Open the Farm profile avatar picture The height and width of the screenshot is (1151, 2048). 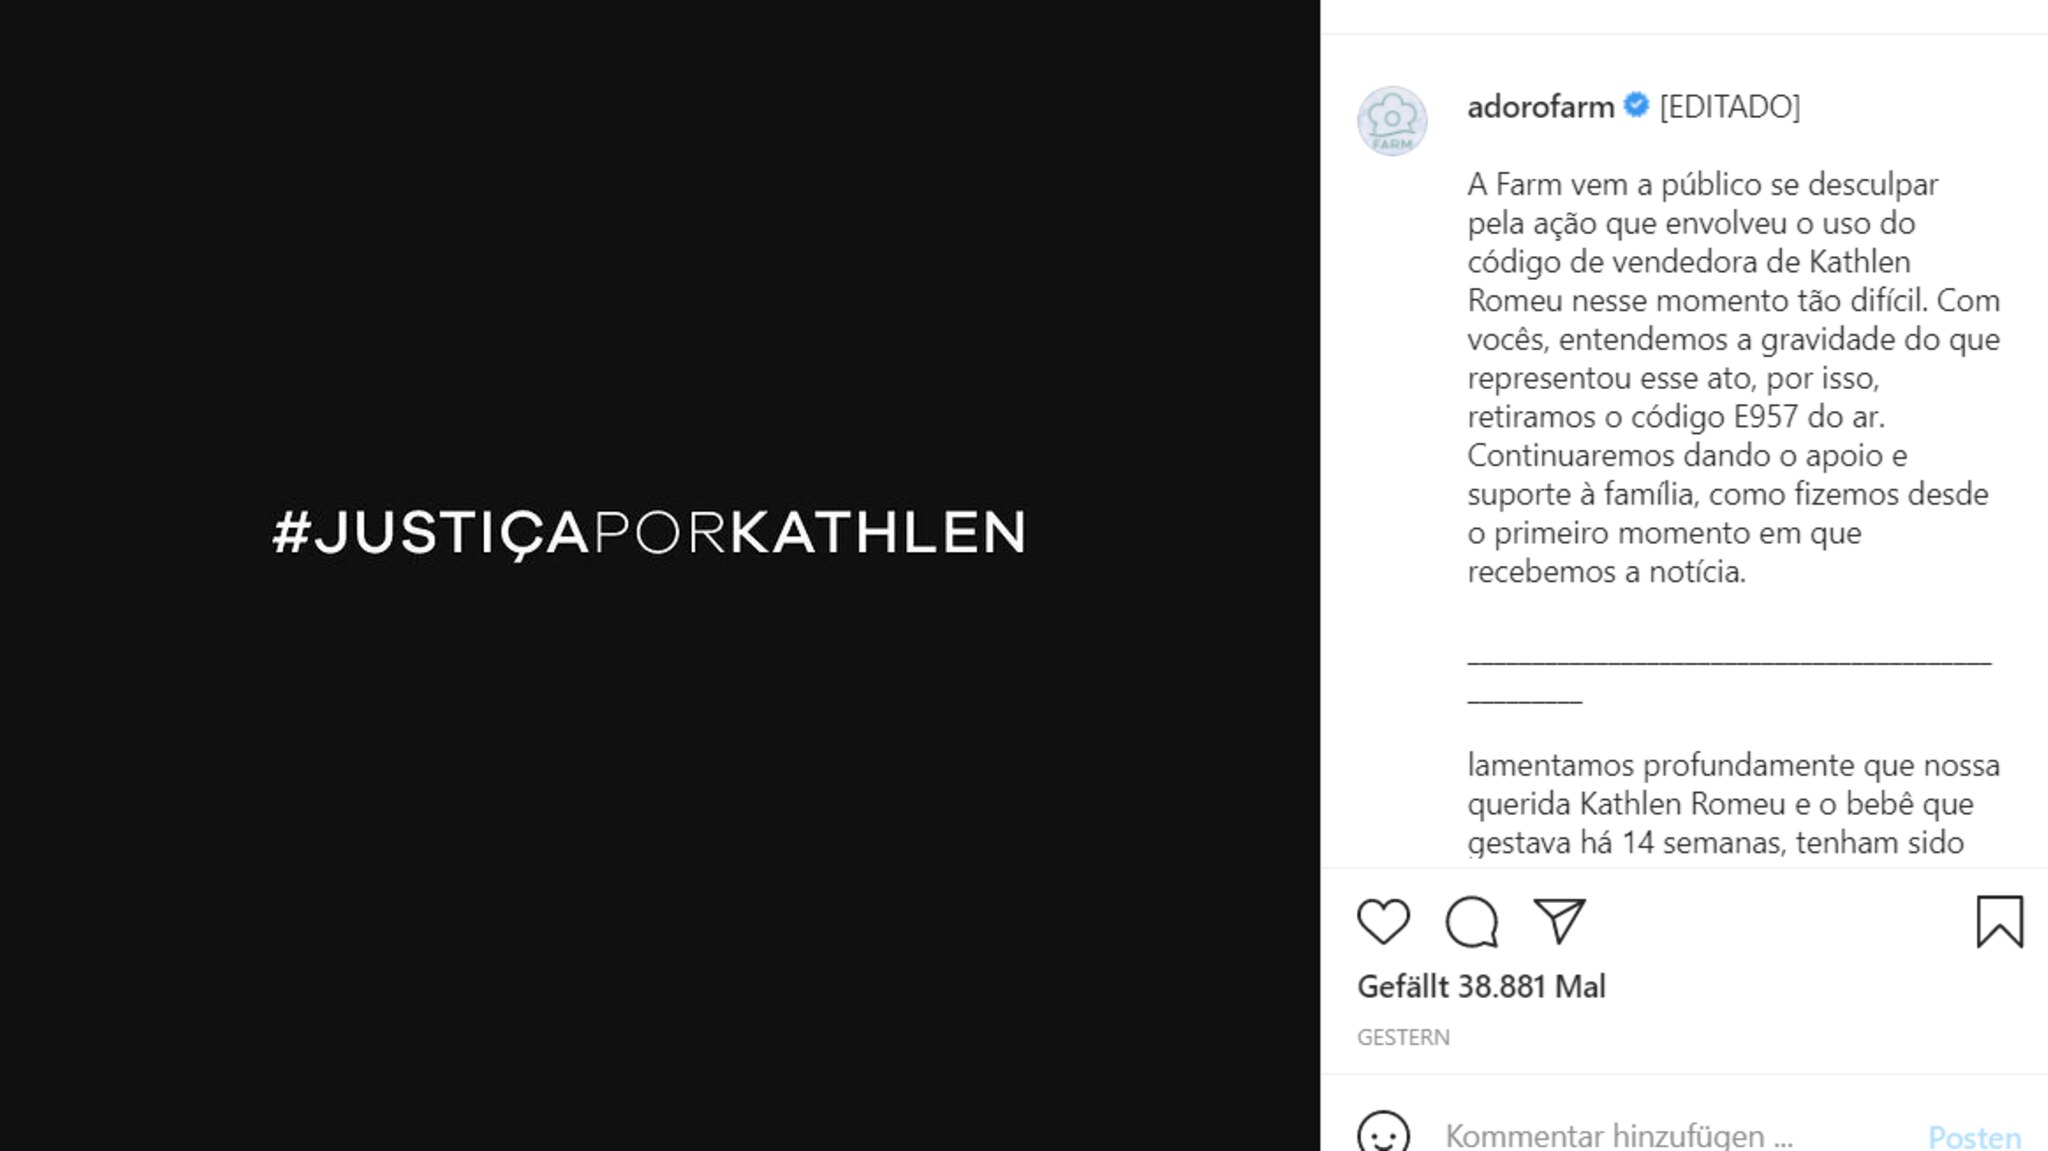click(x=1392, y=121)
